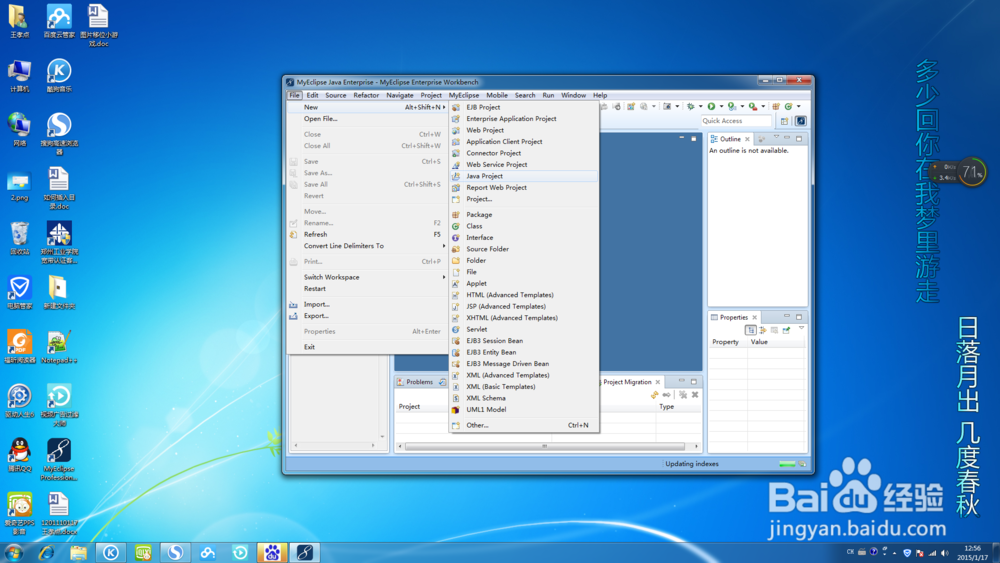Click the green Run button icon
Screen dimensions: 1000x563
[x=711, y=106]
